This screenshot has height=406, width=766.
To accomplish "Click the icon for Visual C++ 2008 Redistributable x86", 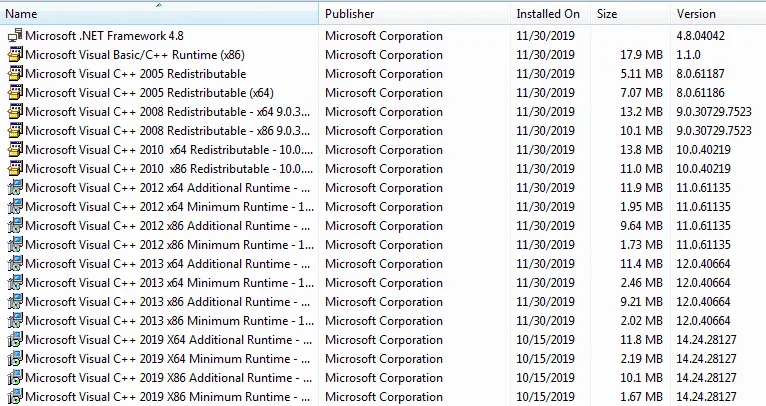I will pos(15,131).
